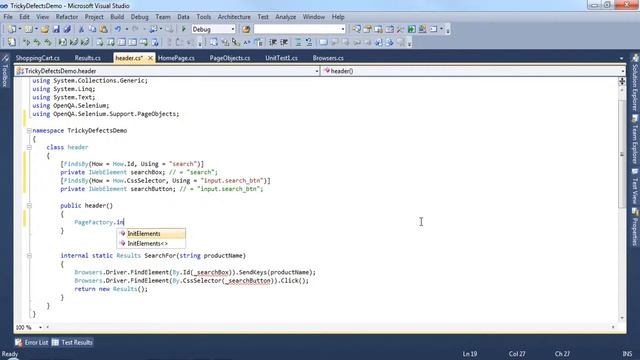
Task: Open the Debug menu
Action: [140, 17]
